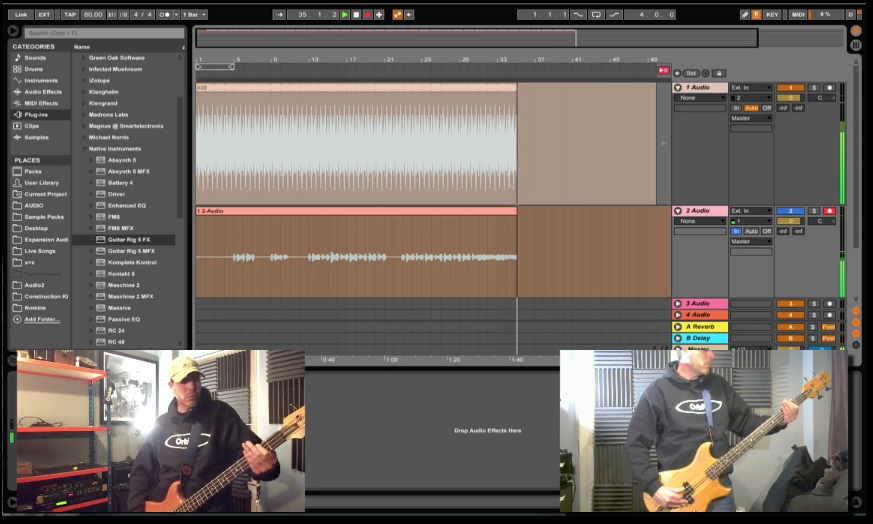Click the browser search field

pos(105,33)
